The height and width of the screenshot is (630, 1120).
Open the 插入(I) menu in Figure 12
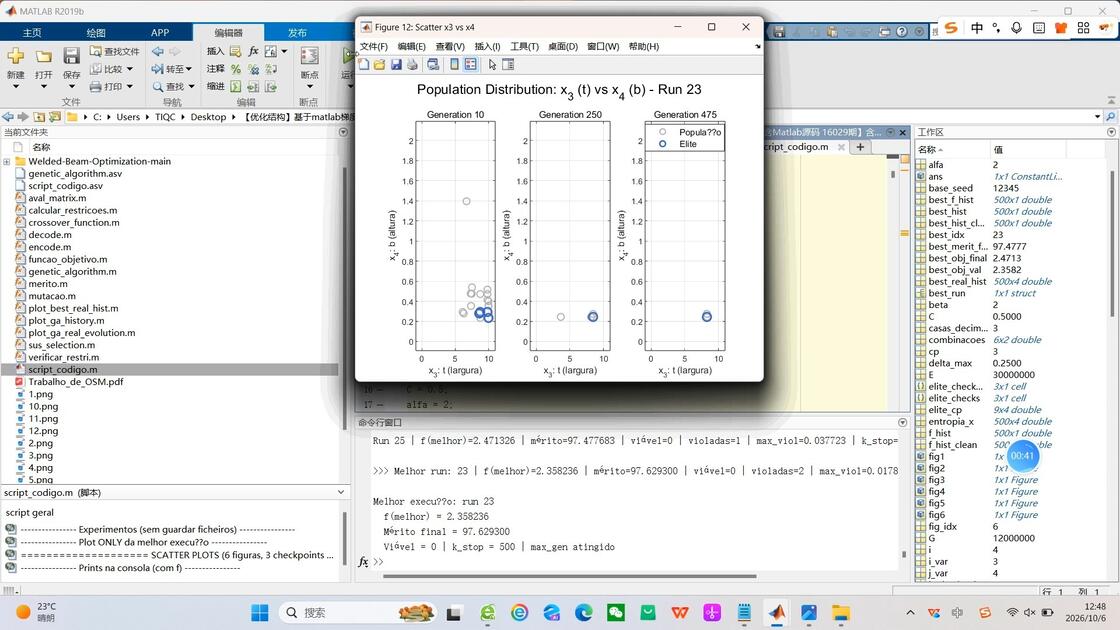point(487,46)
